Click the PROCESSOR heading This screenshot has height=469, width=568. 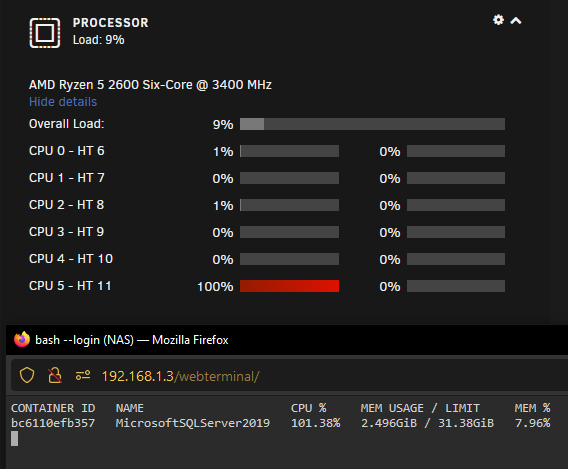[x=110, y=23]
